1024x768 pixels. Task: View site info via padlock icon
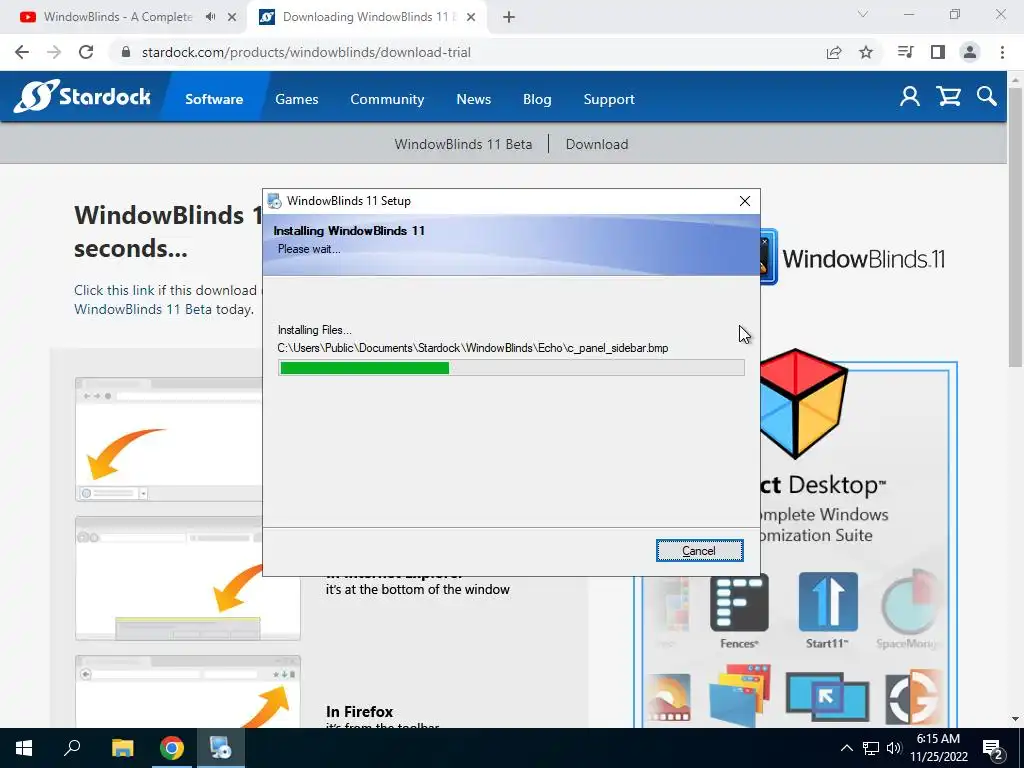pyautogui.click(x=126, y=52)
